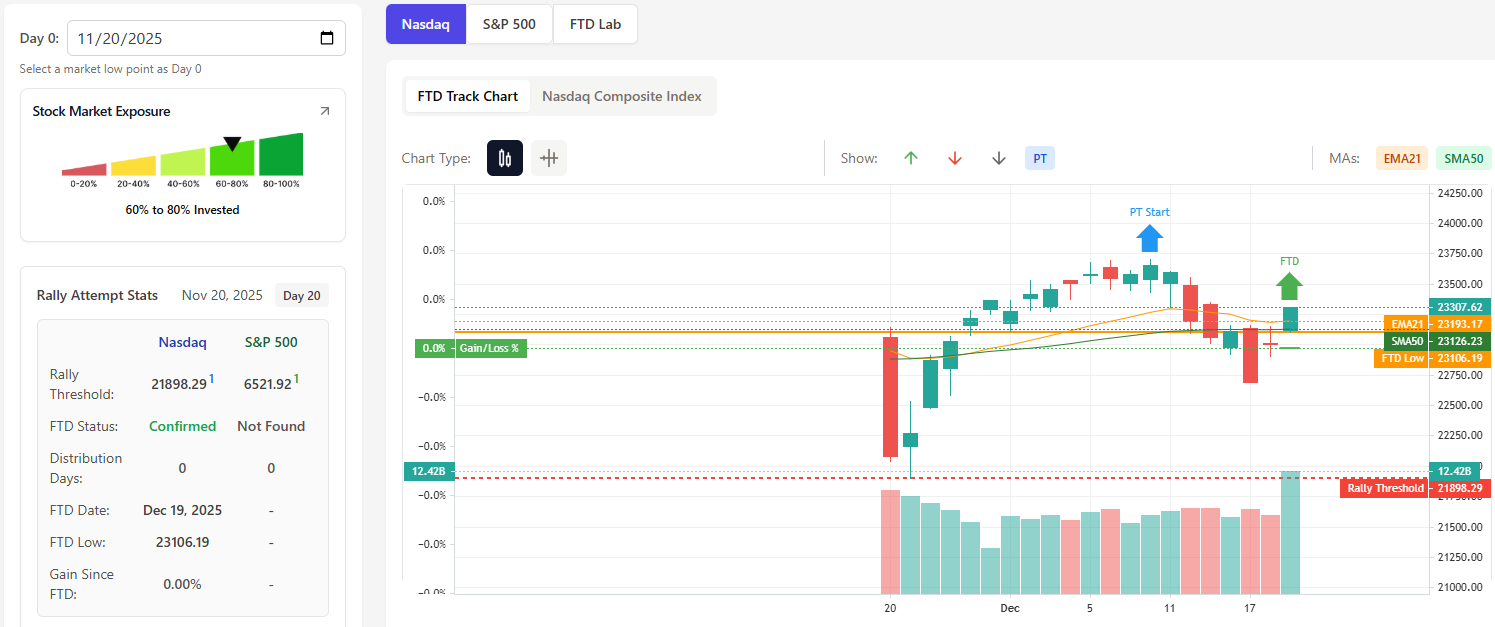Toggle the dark gray down arrow marker
This screenshot has height=627, width=1495.
pyautogui.click(x=998, y=158)
